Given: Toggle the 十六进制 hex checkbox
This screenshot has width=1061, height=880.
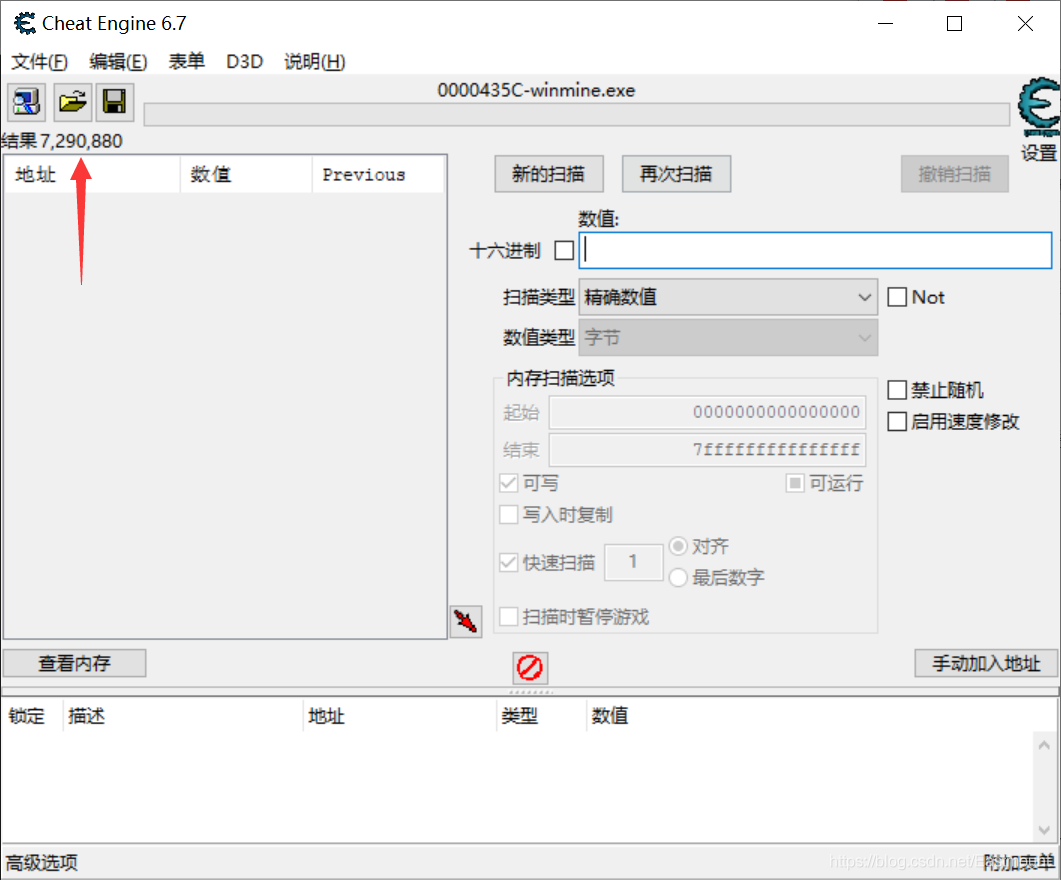Looking at the screenshot, I should click(564, 250).
